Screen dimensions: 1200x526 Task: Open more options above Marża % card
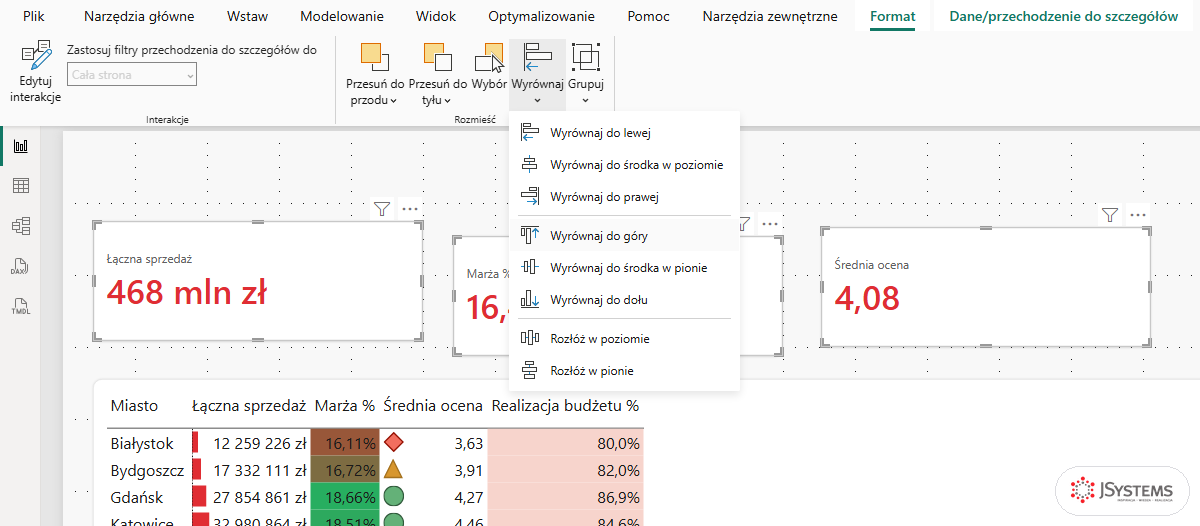769,224
